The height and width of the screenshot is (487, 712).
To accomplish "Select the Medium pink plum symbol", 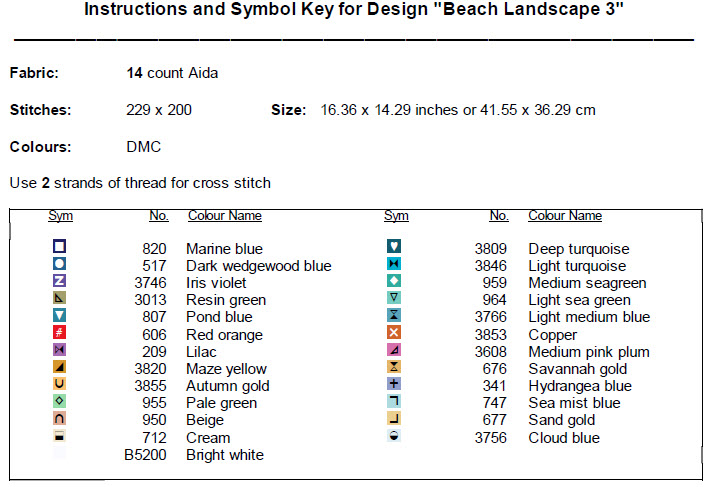I will 395,351.
